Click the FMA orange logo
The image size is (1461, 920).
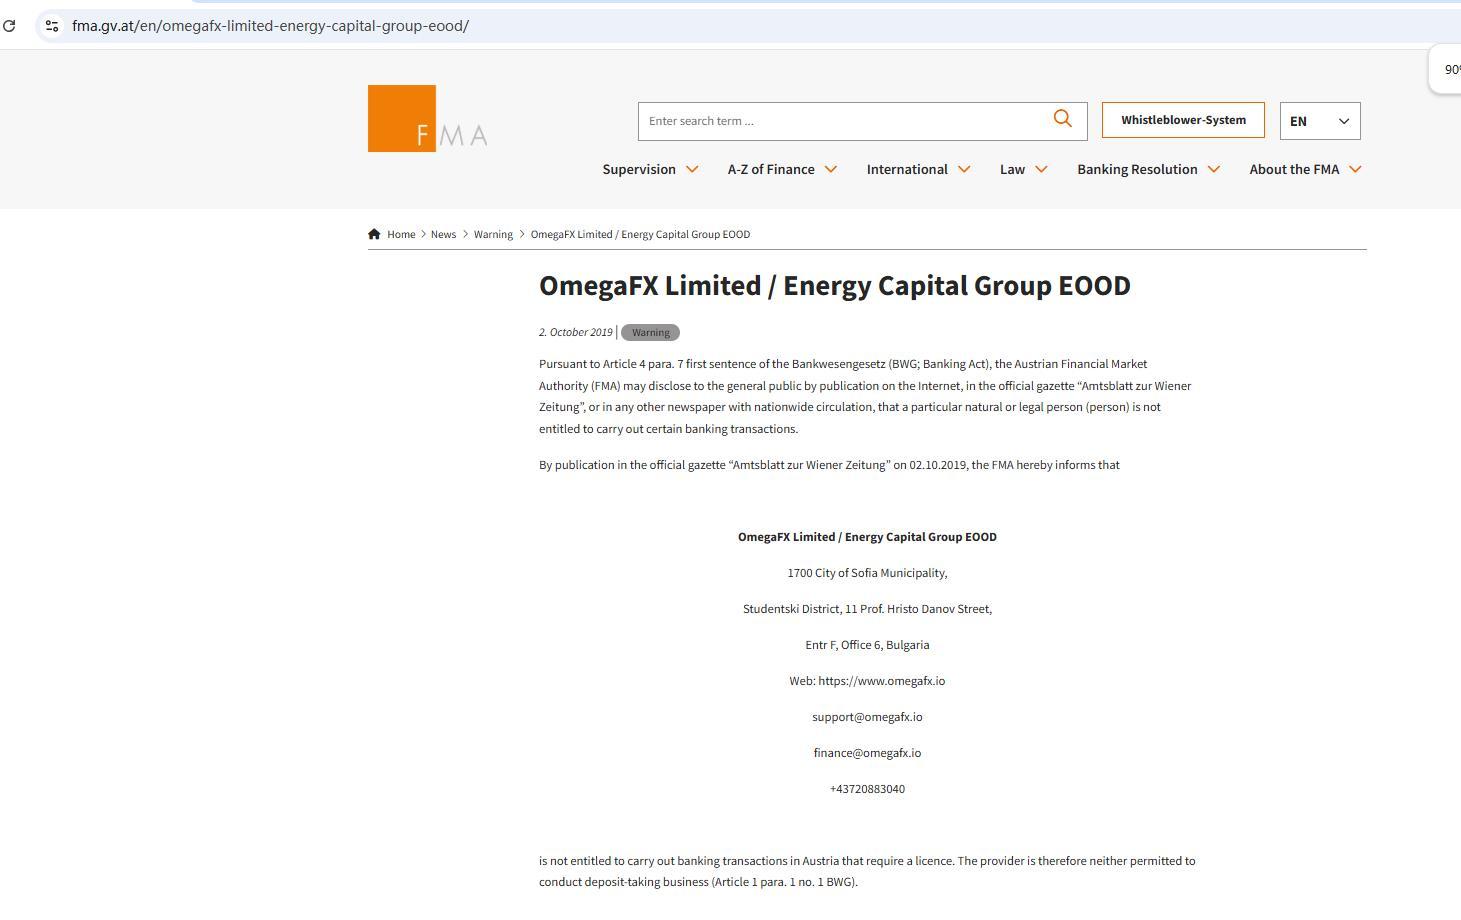pos(427,119)
